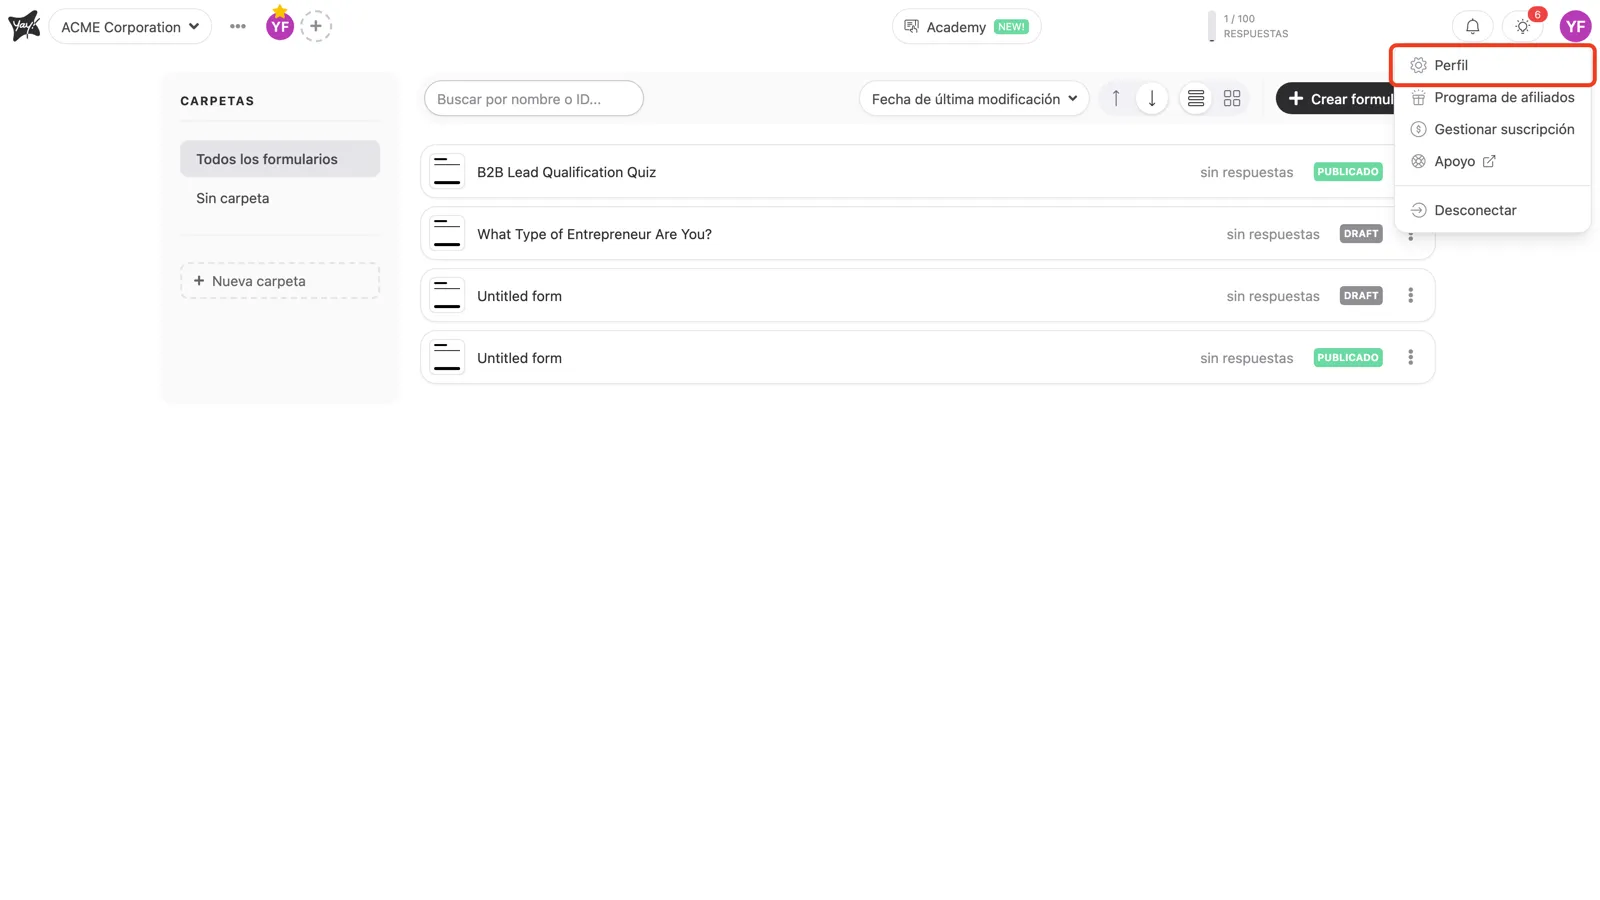Click the form icon of What Type of Entrepreneur
Screen dimensions: 1600x900
447,234
